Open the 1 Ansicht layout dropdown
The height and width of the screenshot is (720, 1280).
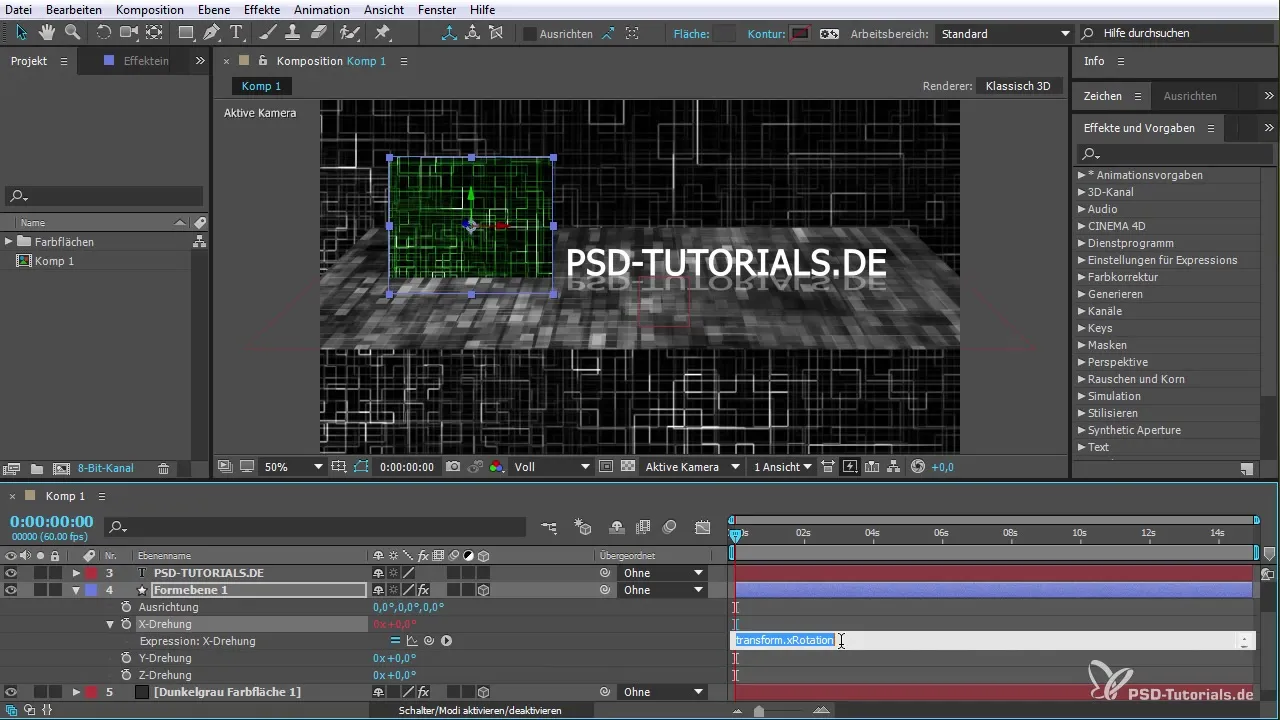click(783, 467)
